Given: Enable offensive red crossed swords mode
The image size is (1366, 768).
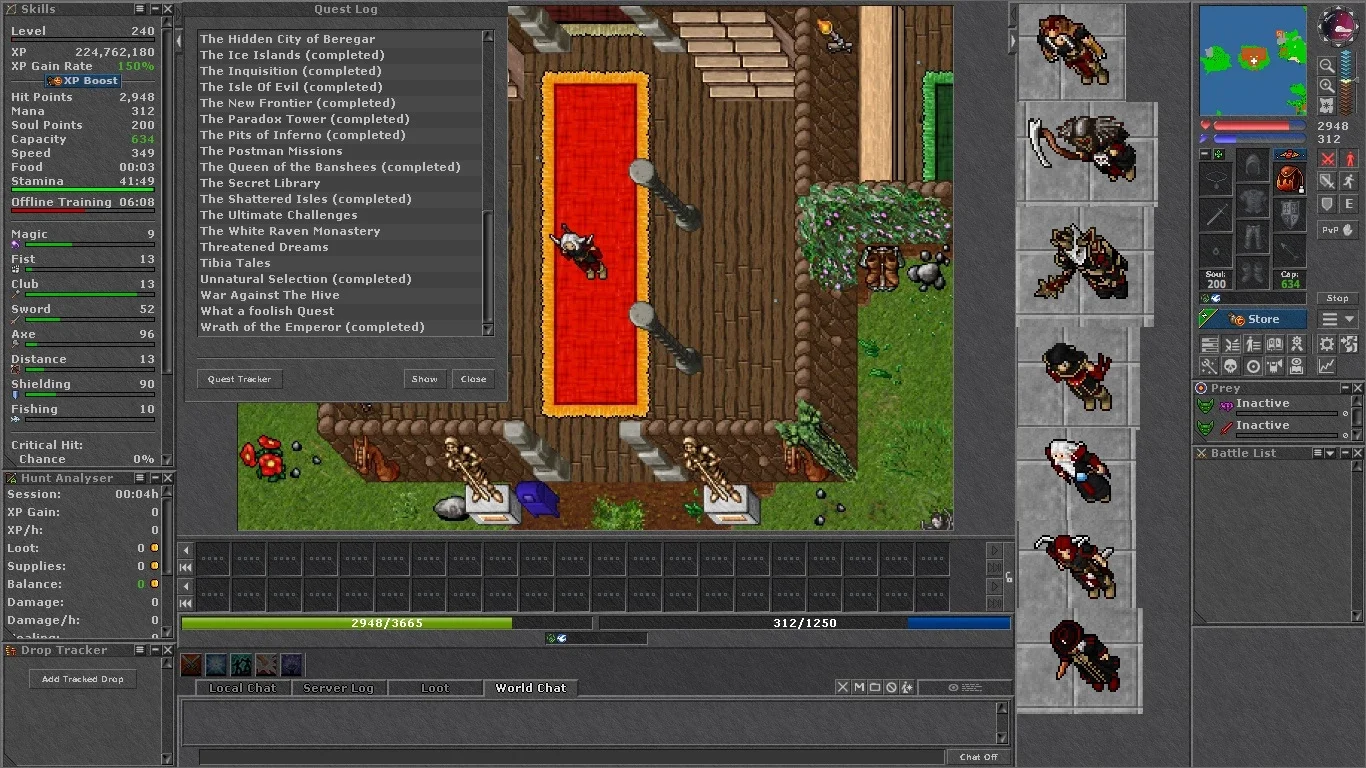Looking at the screenshot, I should (x=1327, y=158).
